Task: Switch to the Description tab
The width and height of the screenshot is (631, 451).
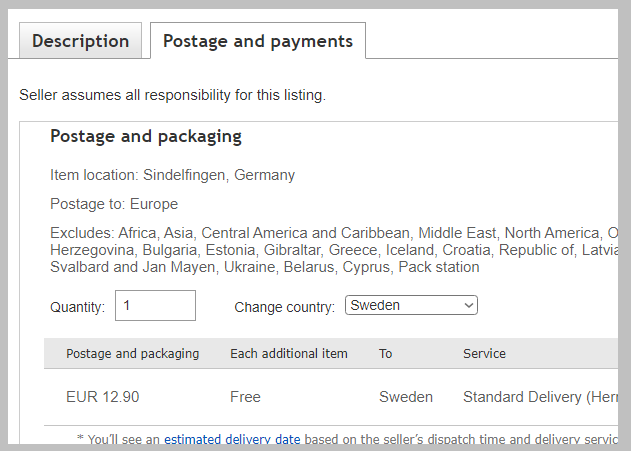Action: (x=80, y=42)
